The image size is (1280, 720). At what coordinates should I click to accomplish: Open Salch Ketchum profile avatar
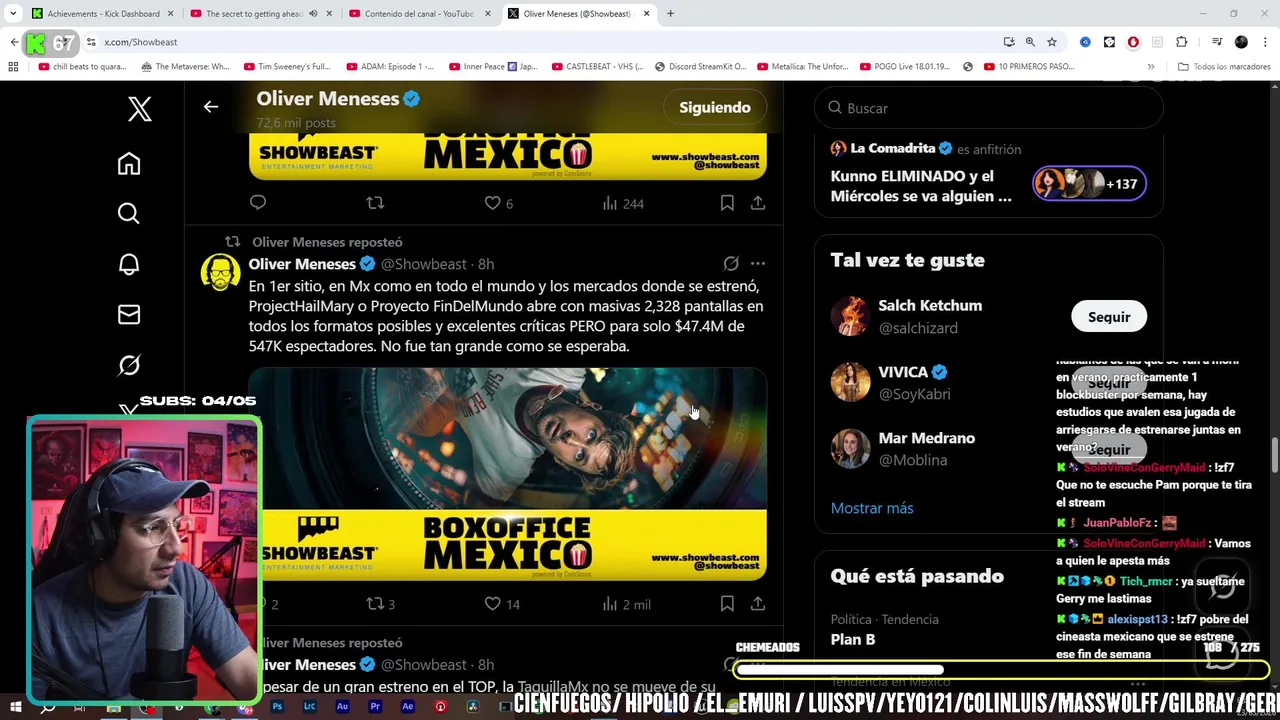850,316
